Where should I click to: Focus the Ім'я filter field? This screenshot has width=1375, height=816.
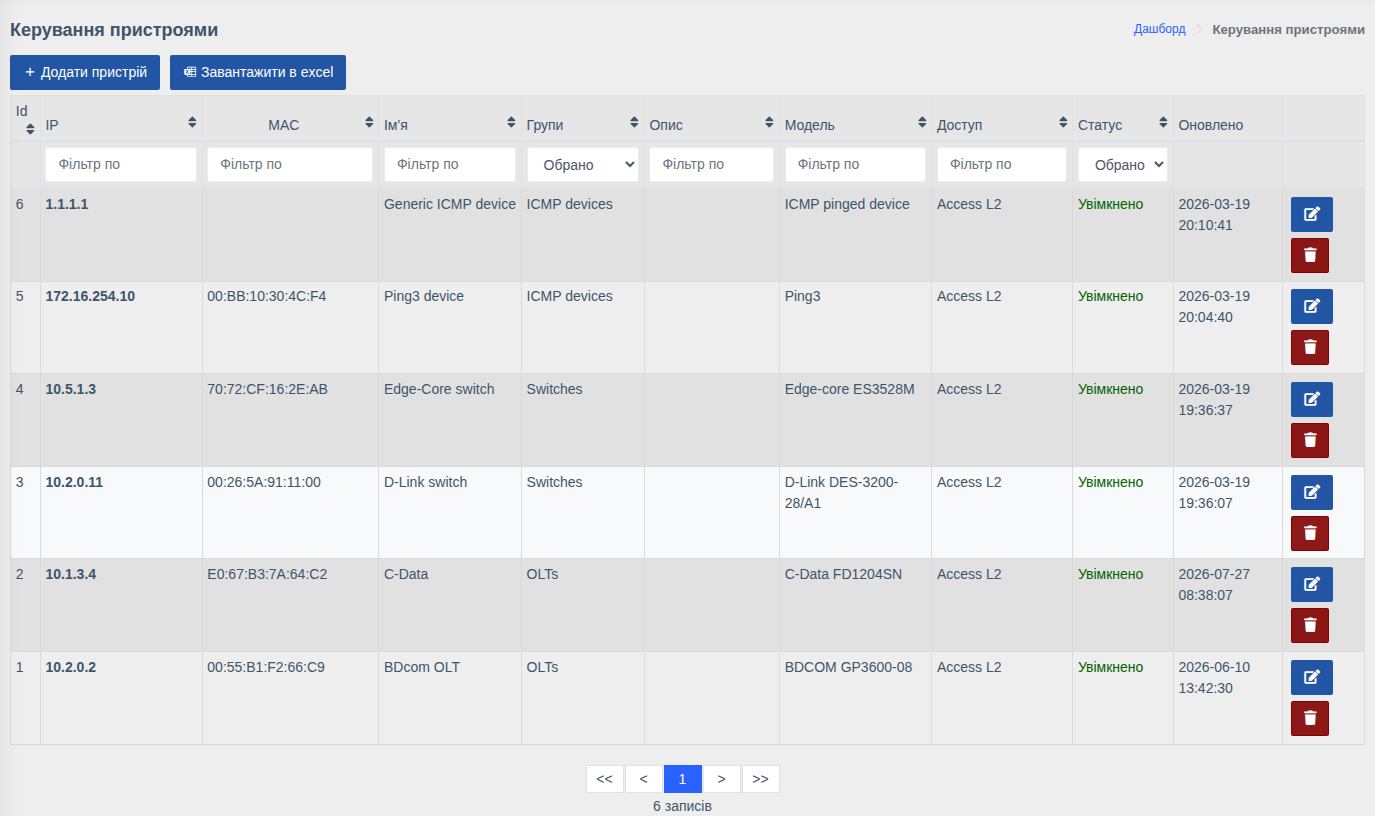coord(450,164)
